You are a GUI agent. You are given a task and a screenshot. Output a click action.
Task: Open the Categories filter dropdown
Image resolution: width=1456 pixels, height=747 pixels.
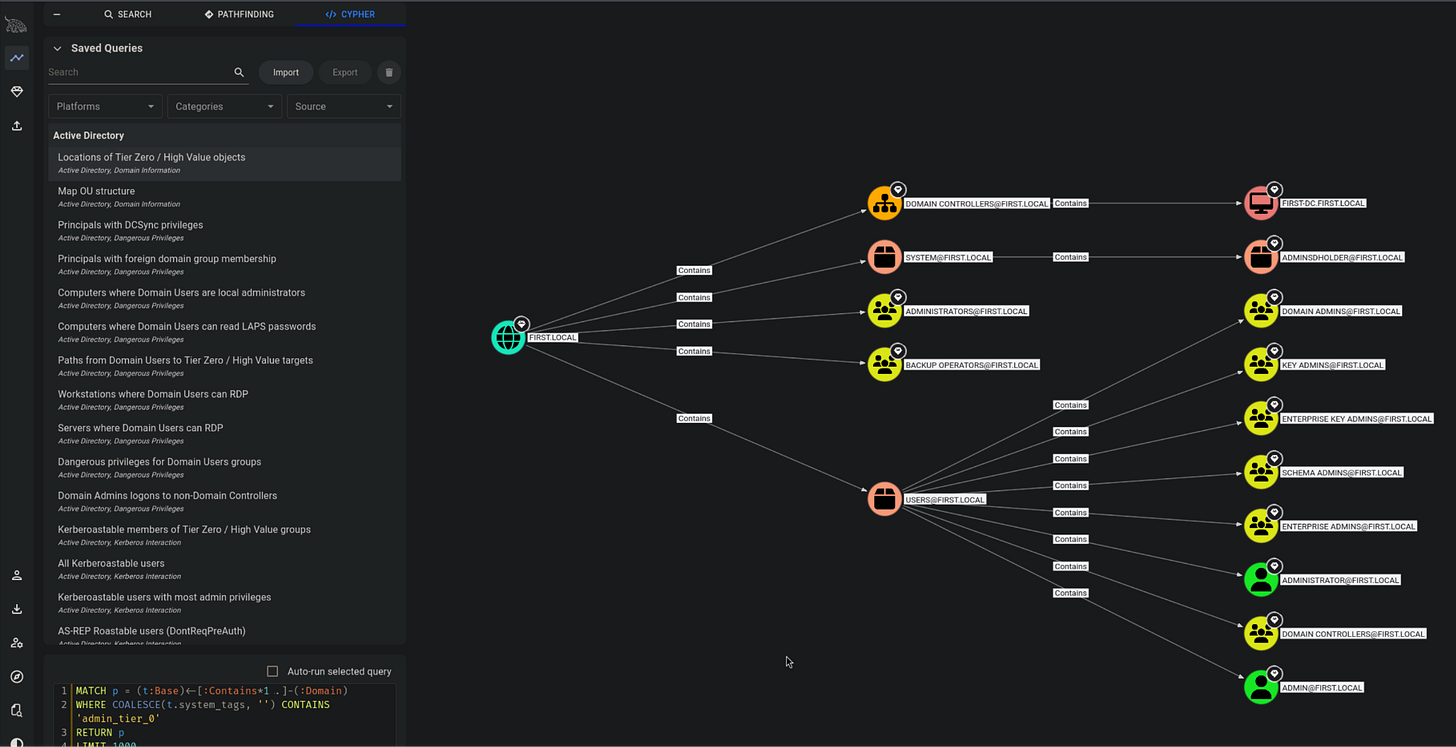click(x=224, y=106)
